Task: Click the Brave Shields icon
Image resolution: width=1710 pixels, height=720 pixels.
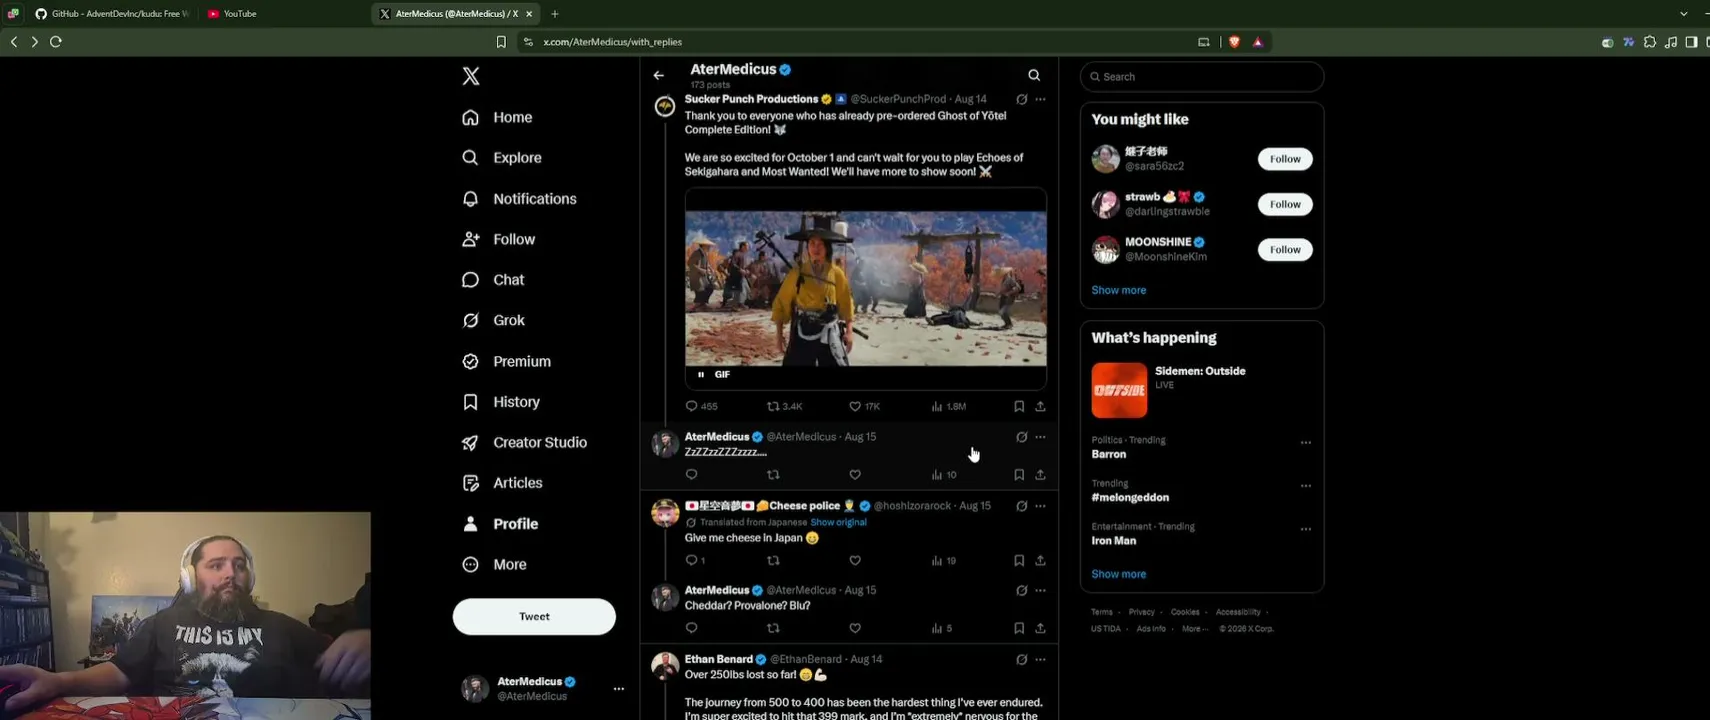Action: 1234,42
